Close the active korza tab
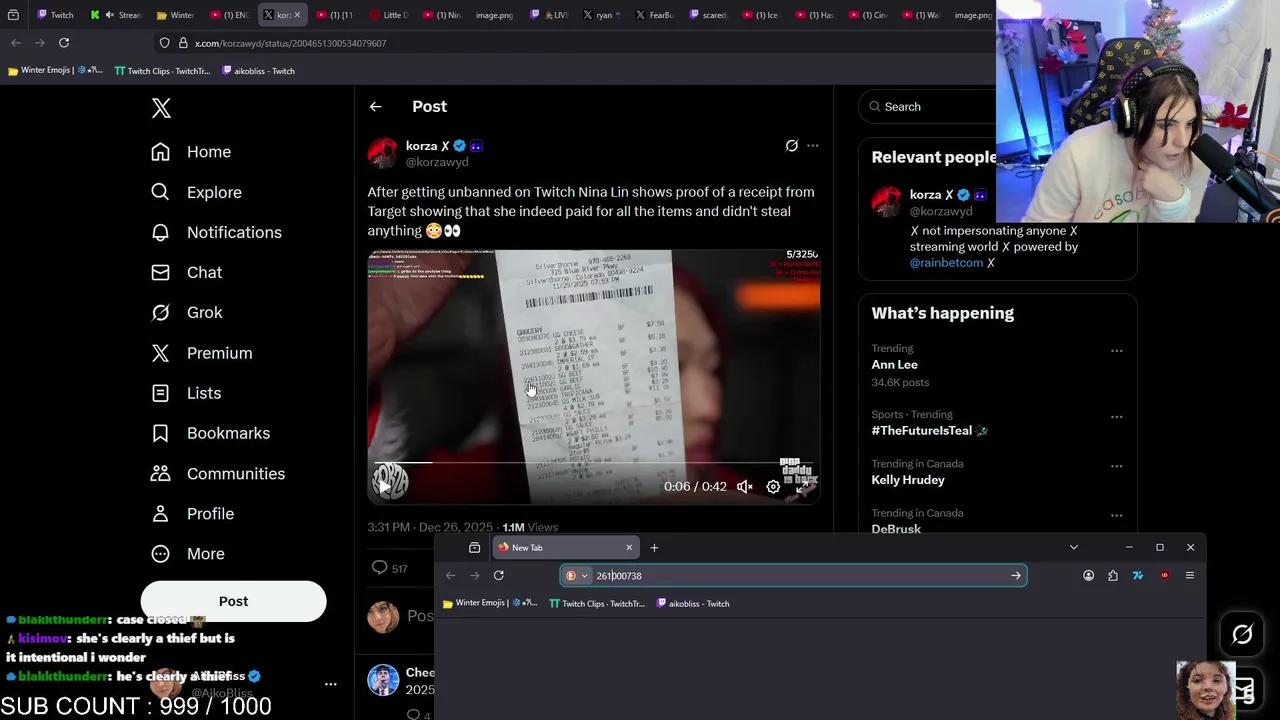Image resolution: width=1280 pixels, height=720 pixels. [x=297, y=15]
